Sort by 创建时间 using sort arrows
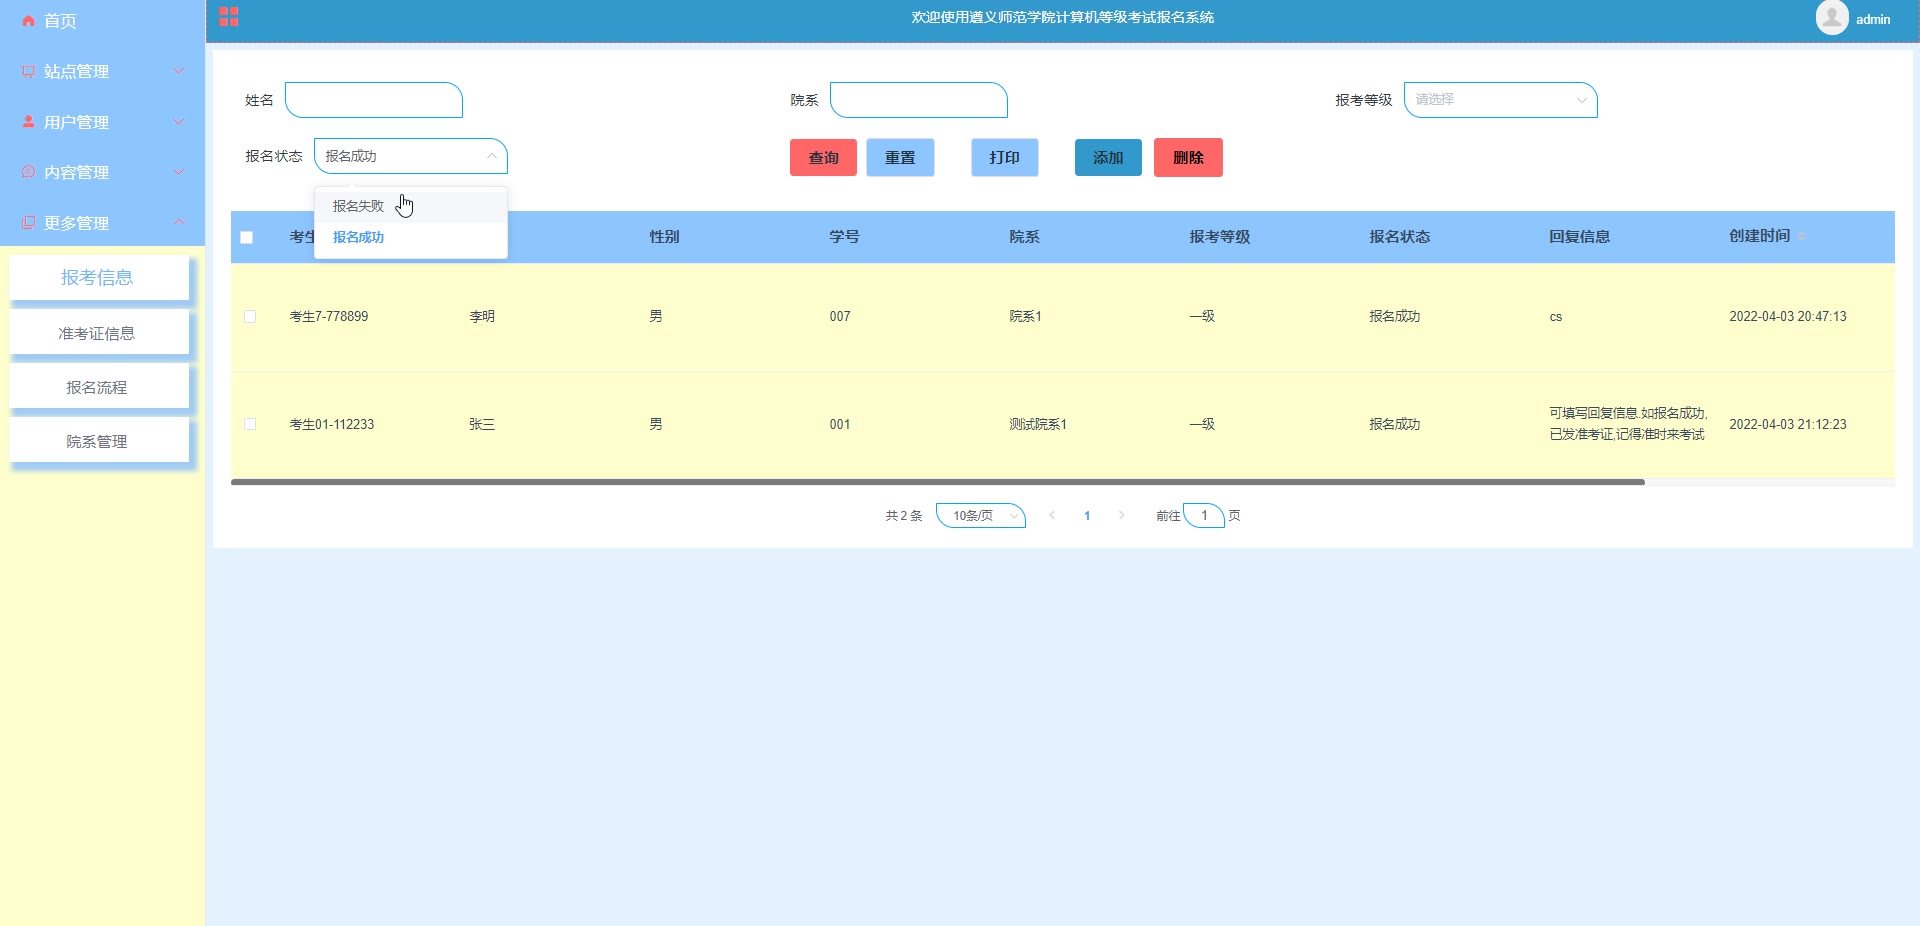This screenshot has height=926, width=1920. (x=1802, y=236)
